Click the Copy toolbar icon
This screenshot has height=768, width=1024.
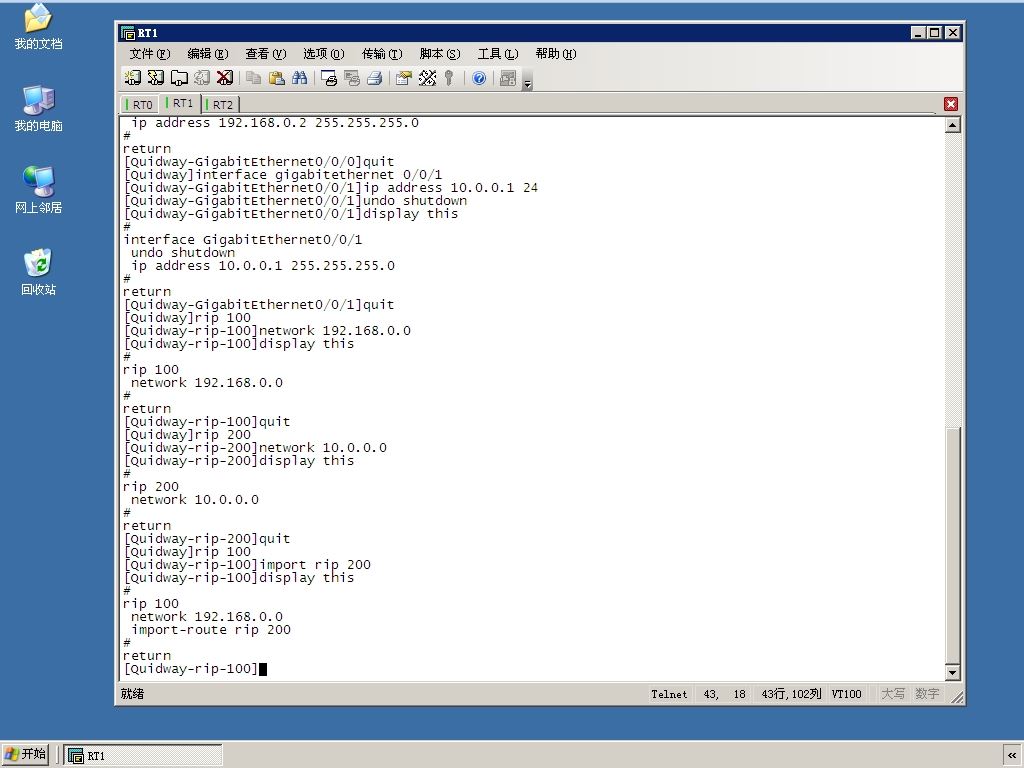coord(253,78)
